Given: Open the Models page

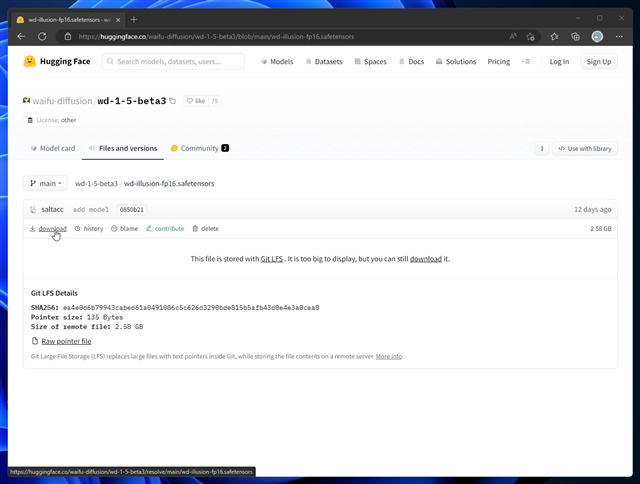Looking at the screenshot, I should pos(277,62).
